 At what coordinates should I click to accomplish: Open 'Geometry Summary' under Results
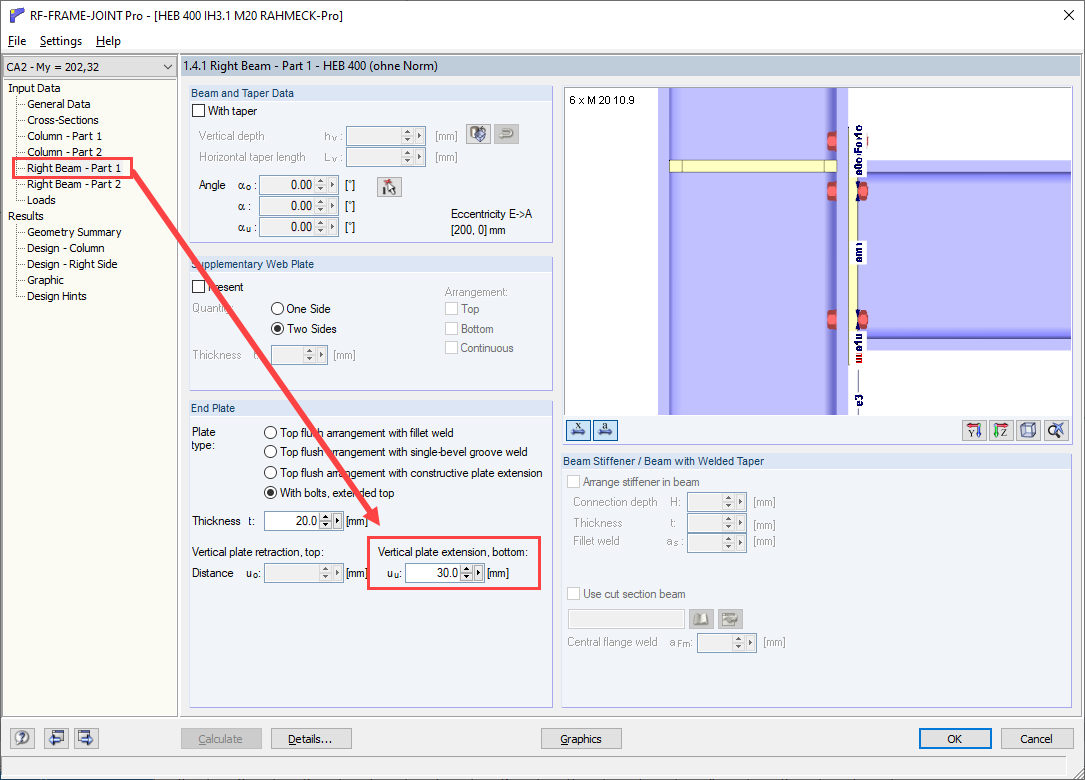point(74,232)
